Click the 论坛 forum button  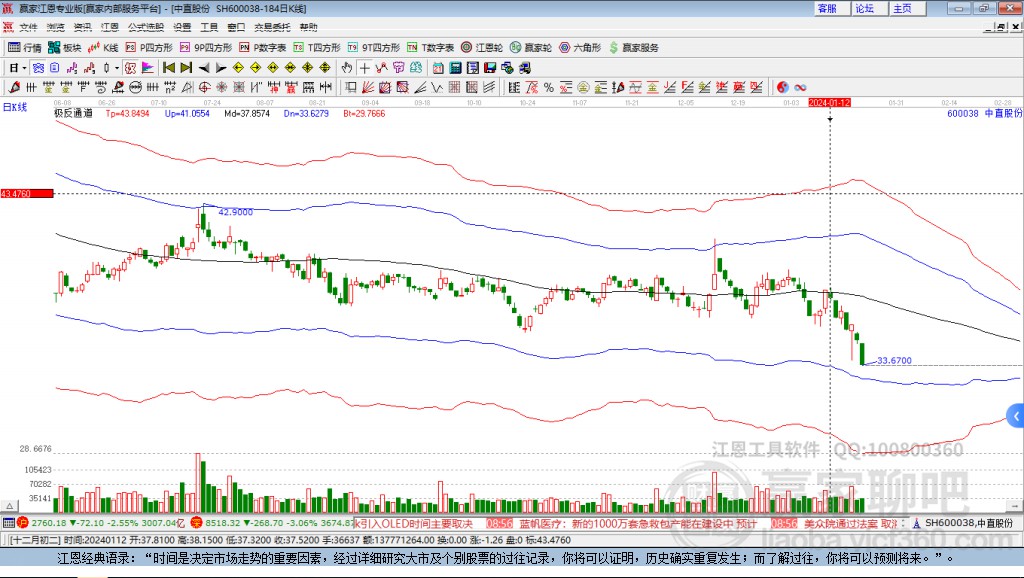coord(864,8)
